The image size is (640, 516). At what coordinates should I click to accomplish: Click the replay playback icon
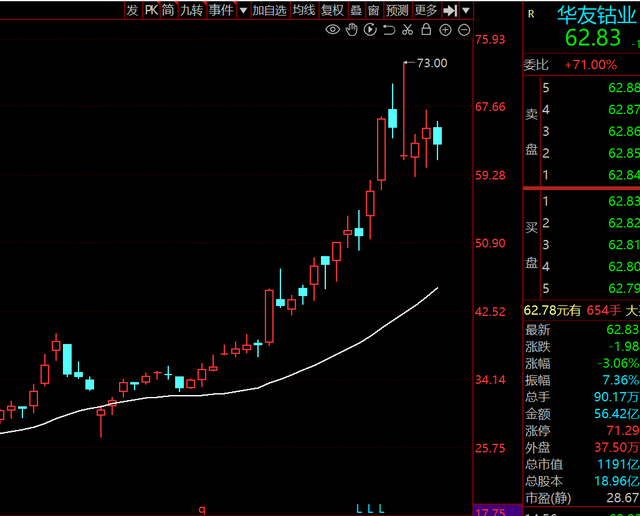click(x=370, y=29)
